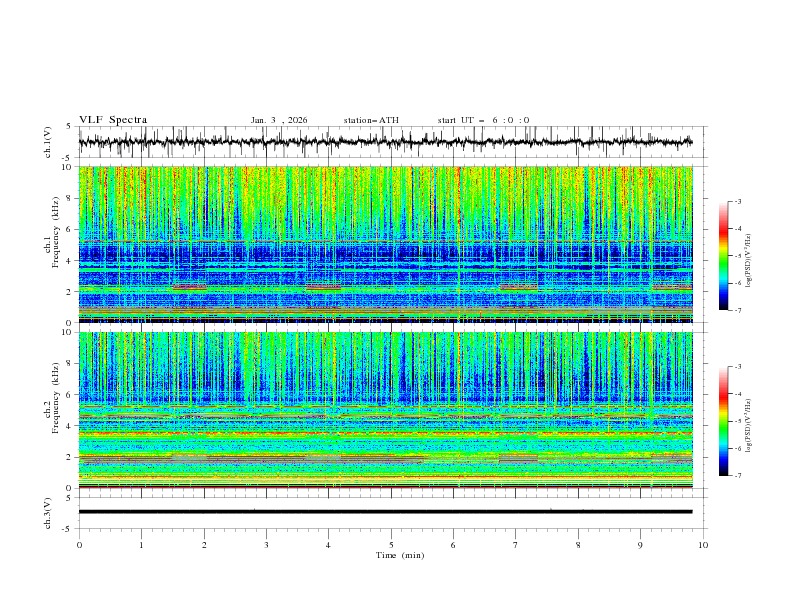Click the ch.1 waveform trace
Screen dimensions: 792x612
pyautogui.click(x=385, y=142)
